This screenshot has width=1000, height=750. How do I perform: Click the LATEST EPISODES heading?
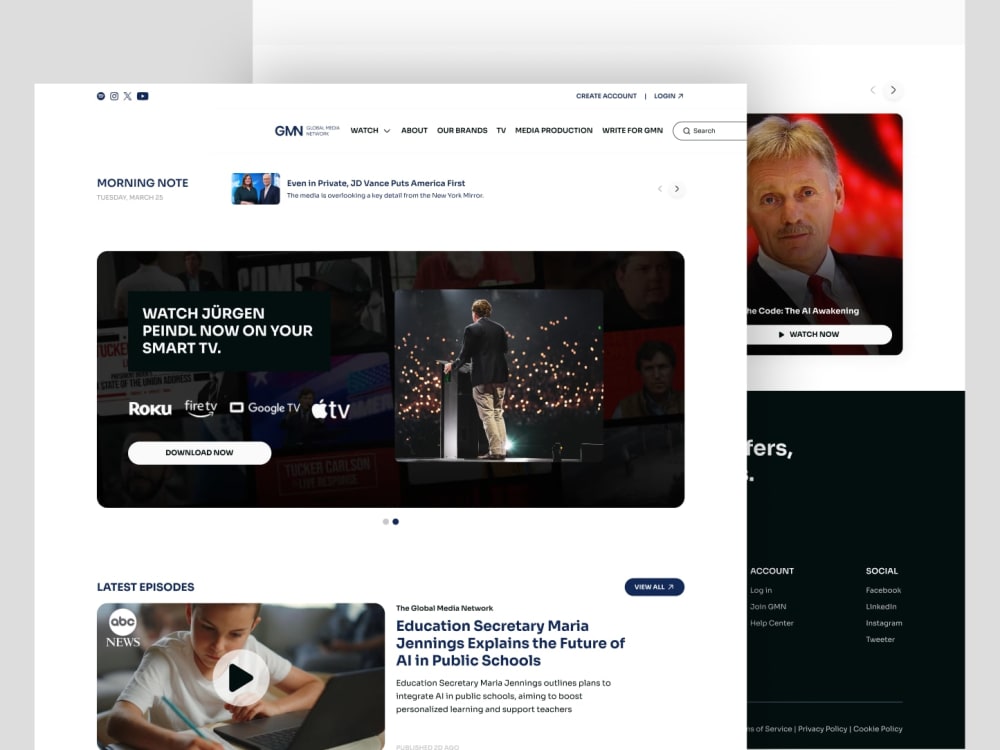tap(145, 587)
